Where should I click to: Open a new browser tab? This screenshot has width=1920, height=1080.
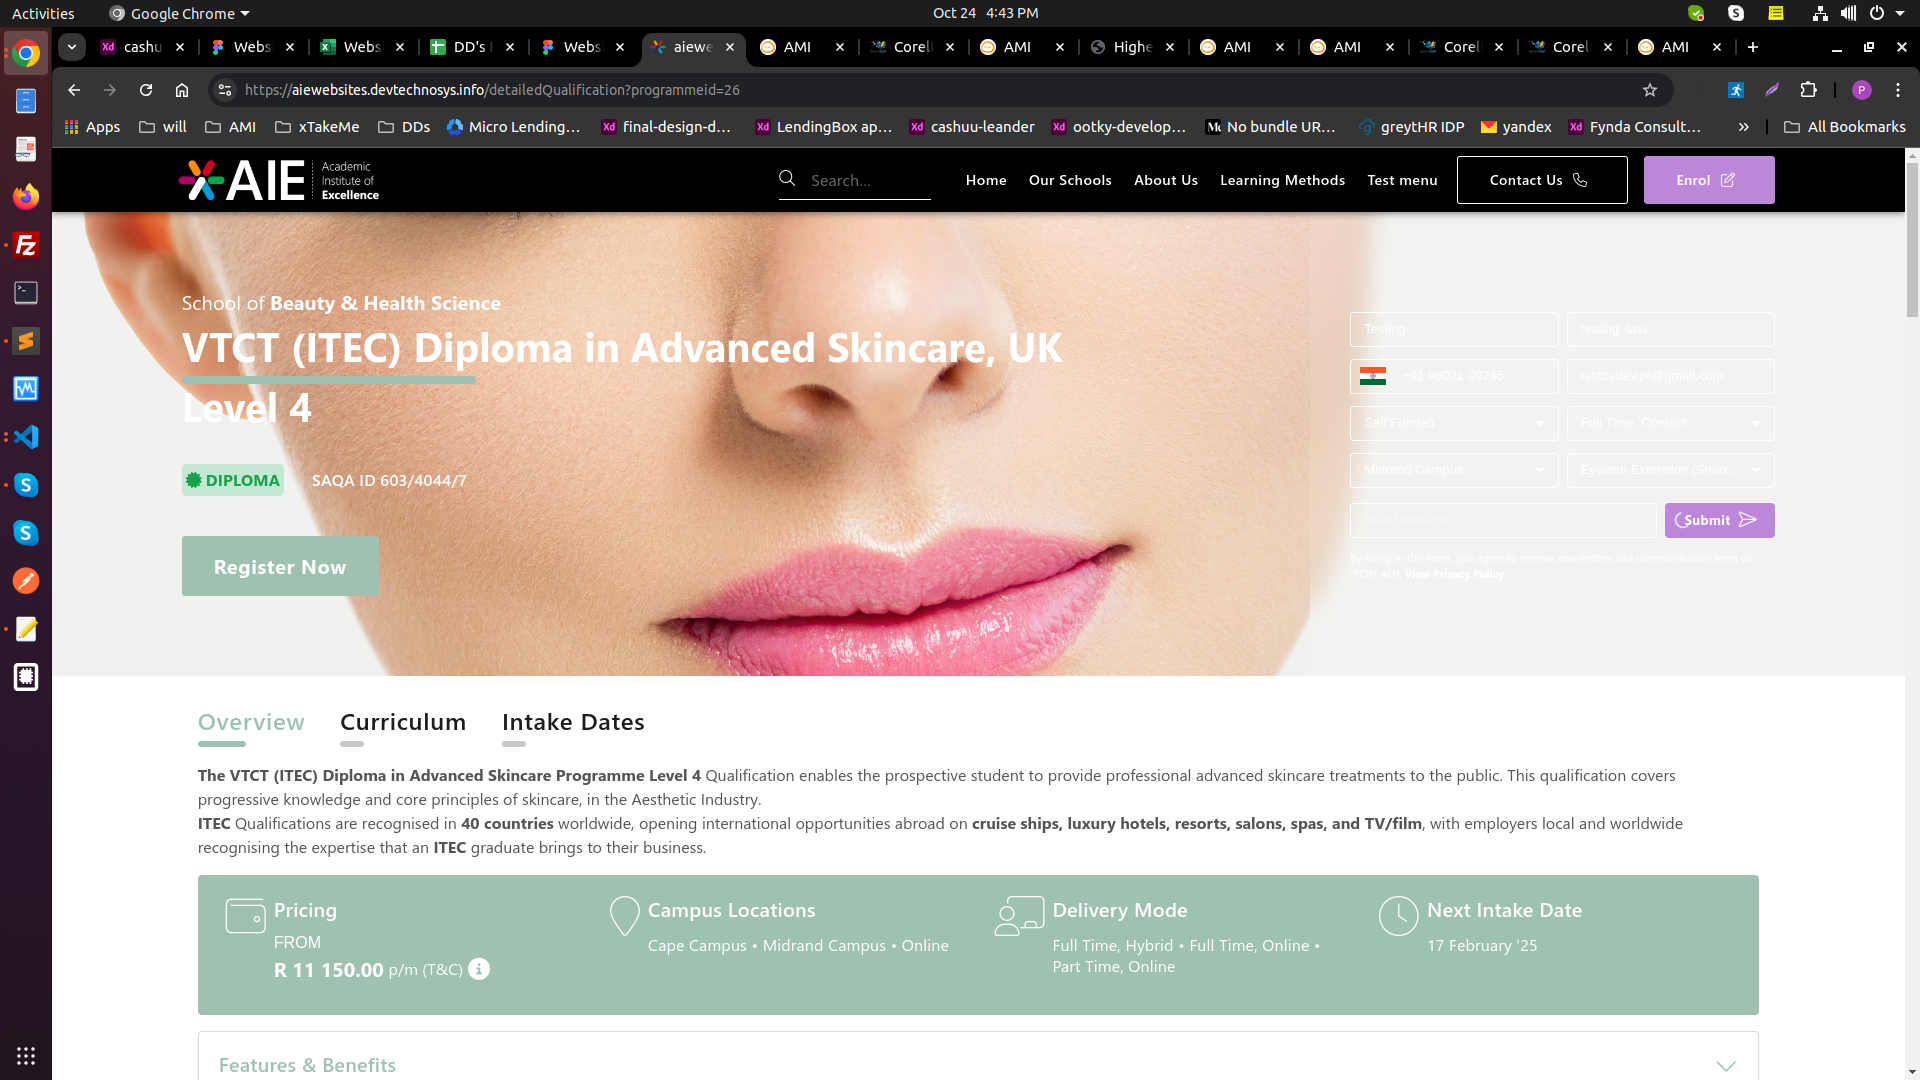1753,47
